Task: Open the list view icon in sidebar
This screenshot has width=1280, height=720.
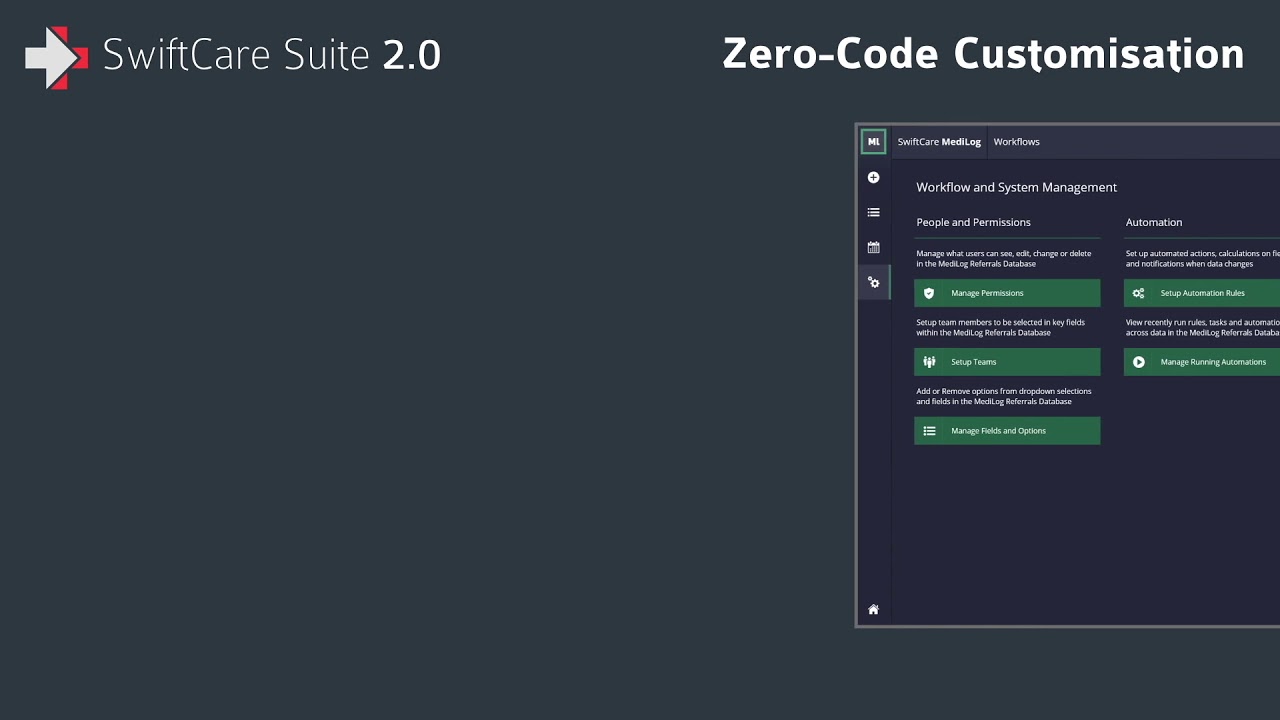Action: pyautogui.click(x=873, y=213)
